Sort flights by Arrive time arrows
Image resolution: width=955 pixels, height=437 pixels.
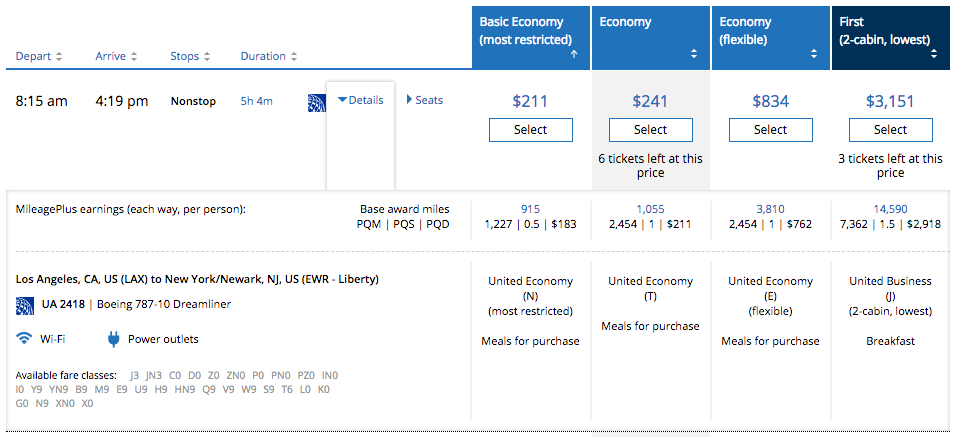coord(134,57)
